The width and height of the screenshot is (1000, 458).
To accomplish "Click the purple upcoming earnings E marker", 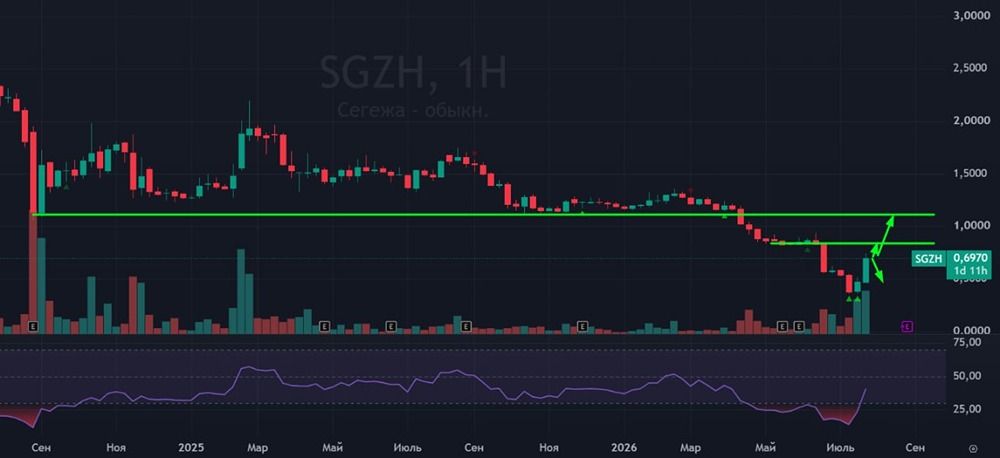I will pyautogui.click(x=907, y=327).
